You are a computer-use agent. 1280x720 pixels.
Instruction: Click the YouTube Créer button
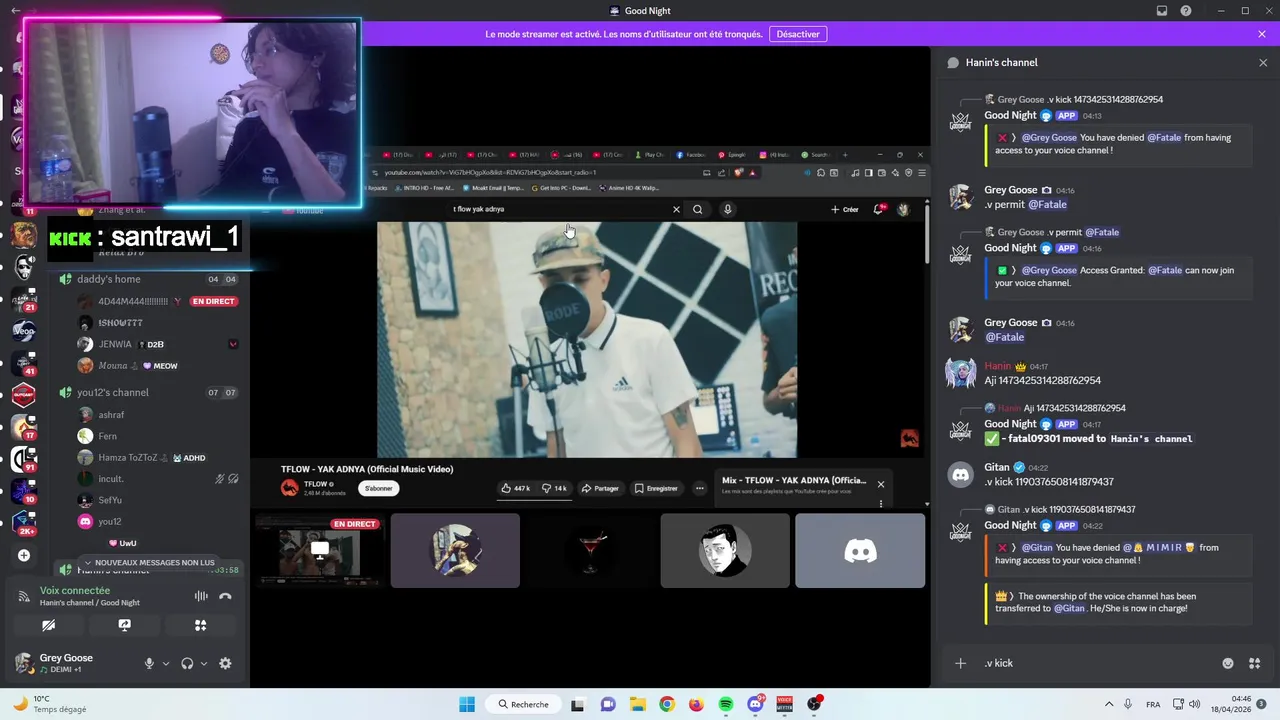845,210
